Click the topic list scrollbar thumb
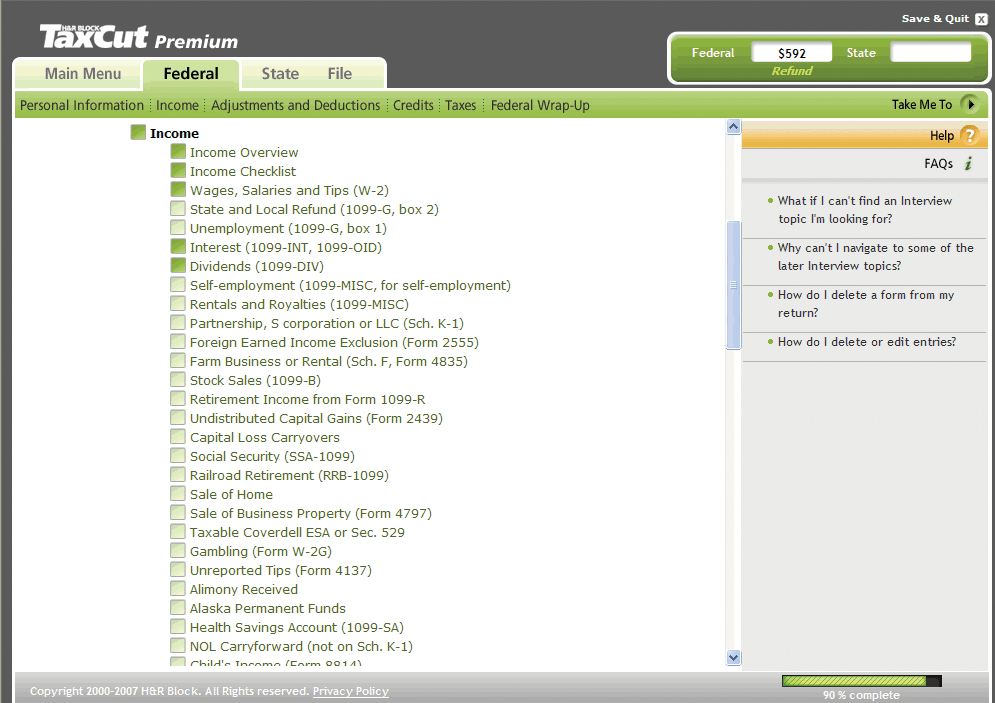 [734, 285]
